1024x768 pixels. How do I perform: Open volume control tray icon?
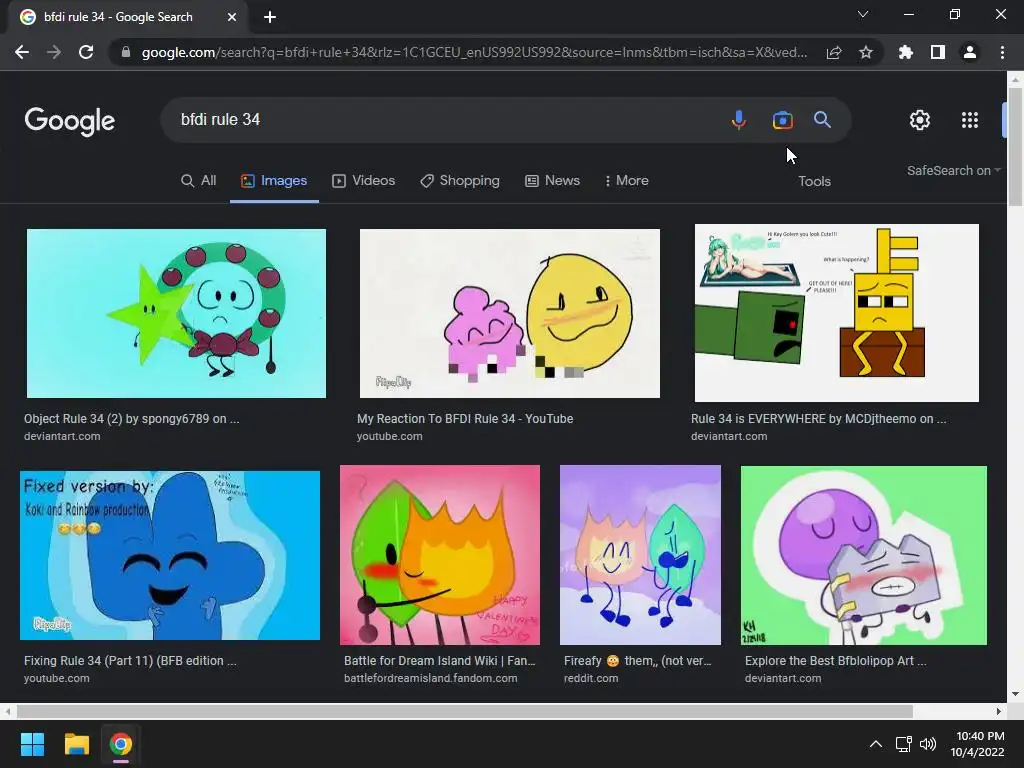coord(927,744)
